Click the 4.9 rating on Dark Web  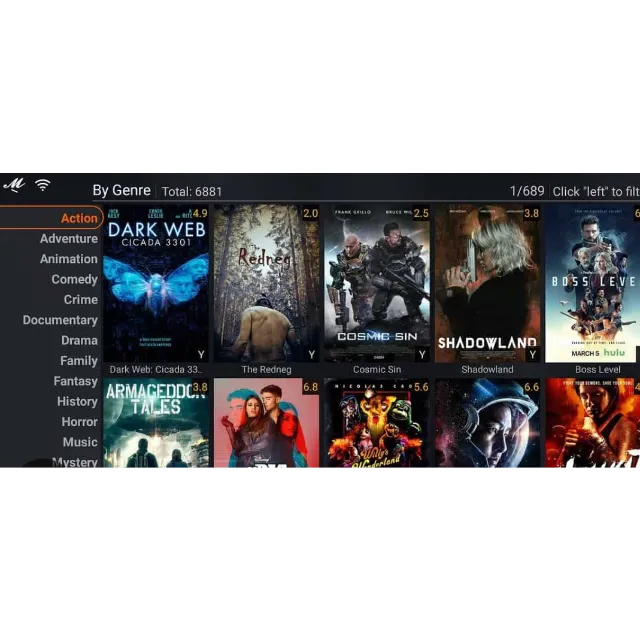click(x=200, y=213)
